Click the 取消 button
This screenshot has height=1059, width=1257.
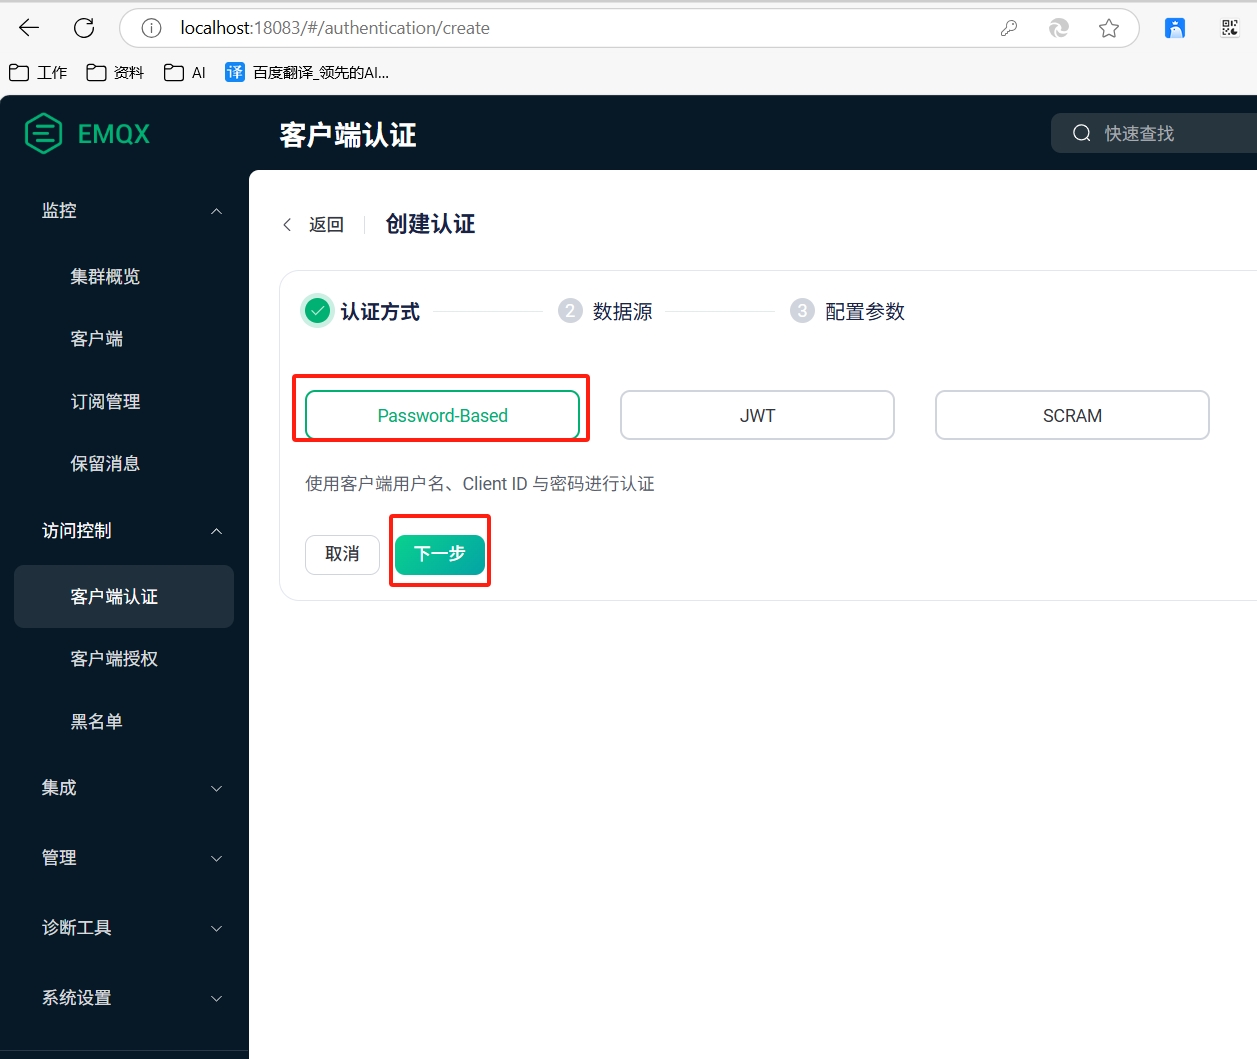click(x=342, y=554)
